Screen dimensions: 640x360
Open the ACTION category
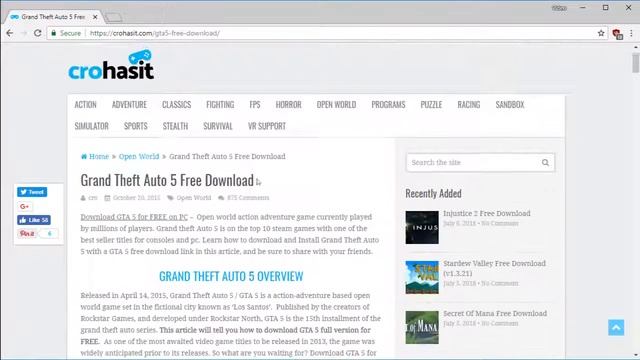point(85,104)
